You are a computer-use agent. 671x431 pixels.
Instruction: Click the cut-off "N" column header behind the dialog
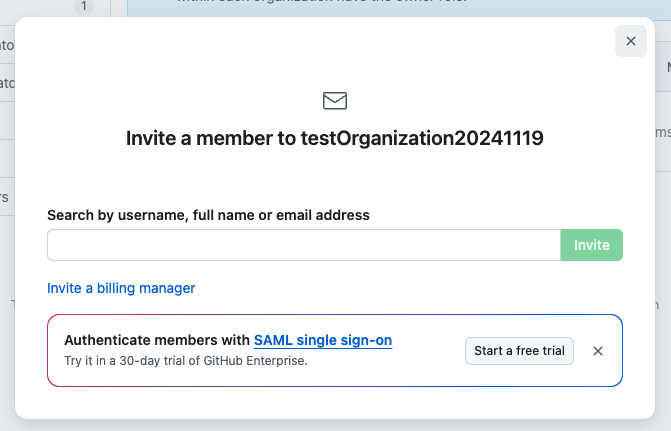pos(667,67)
